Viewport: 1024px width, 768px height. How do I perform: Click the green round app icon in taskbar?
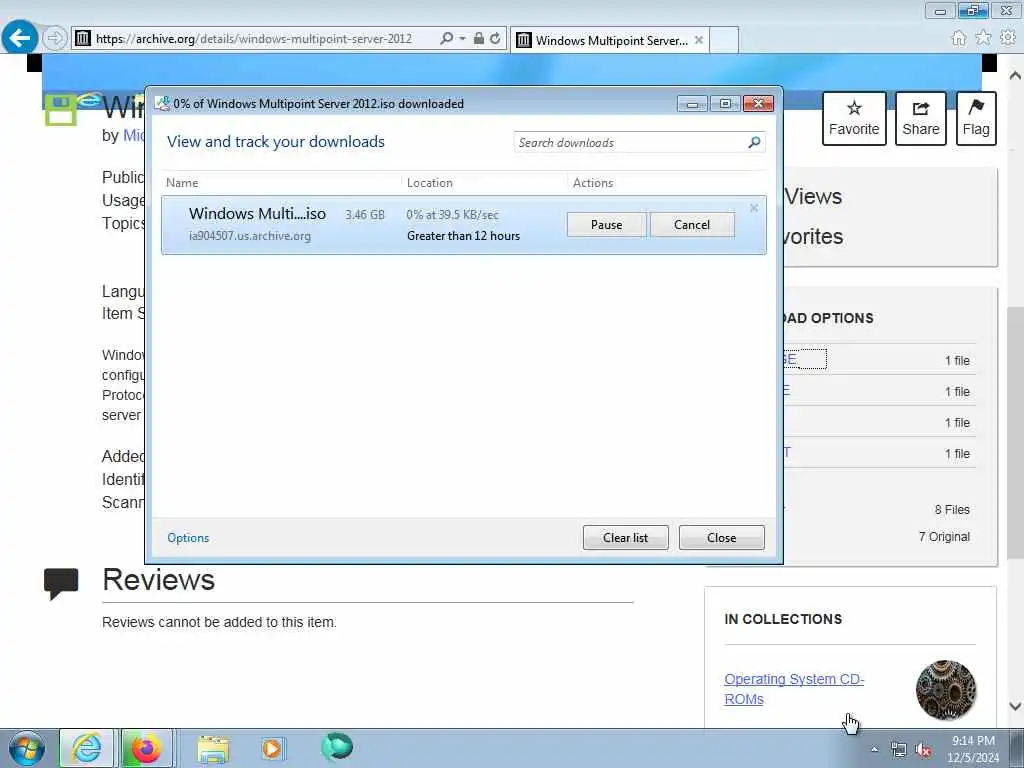coord(337,747)
